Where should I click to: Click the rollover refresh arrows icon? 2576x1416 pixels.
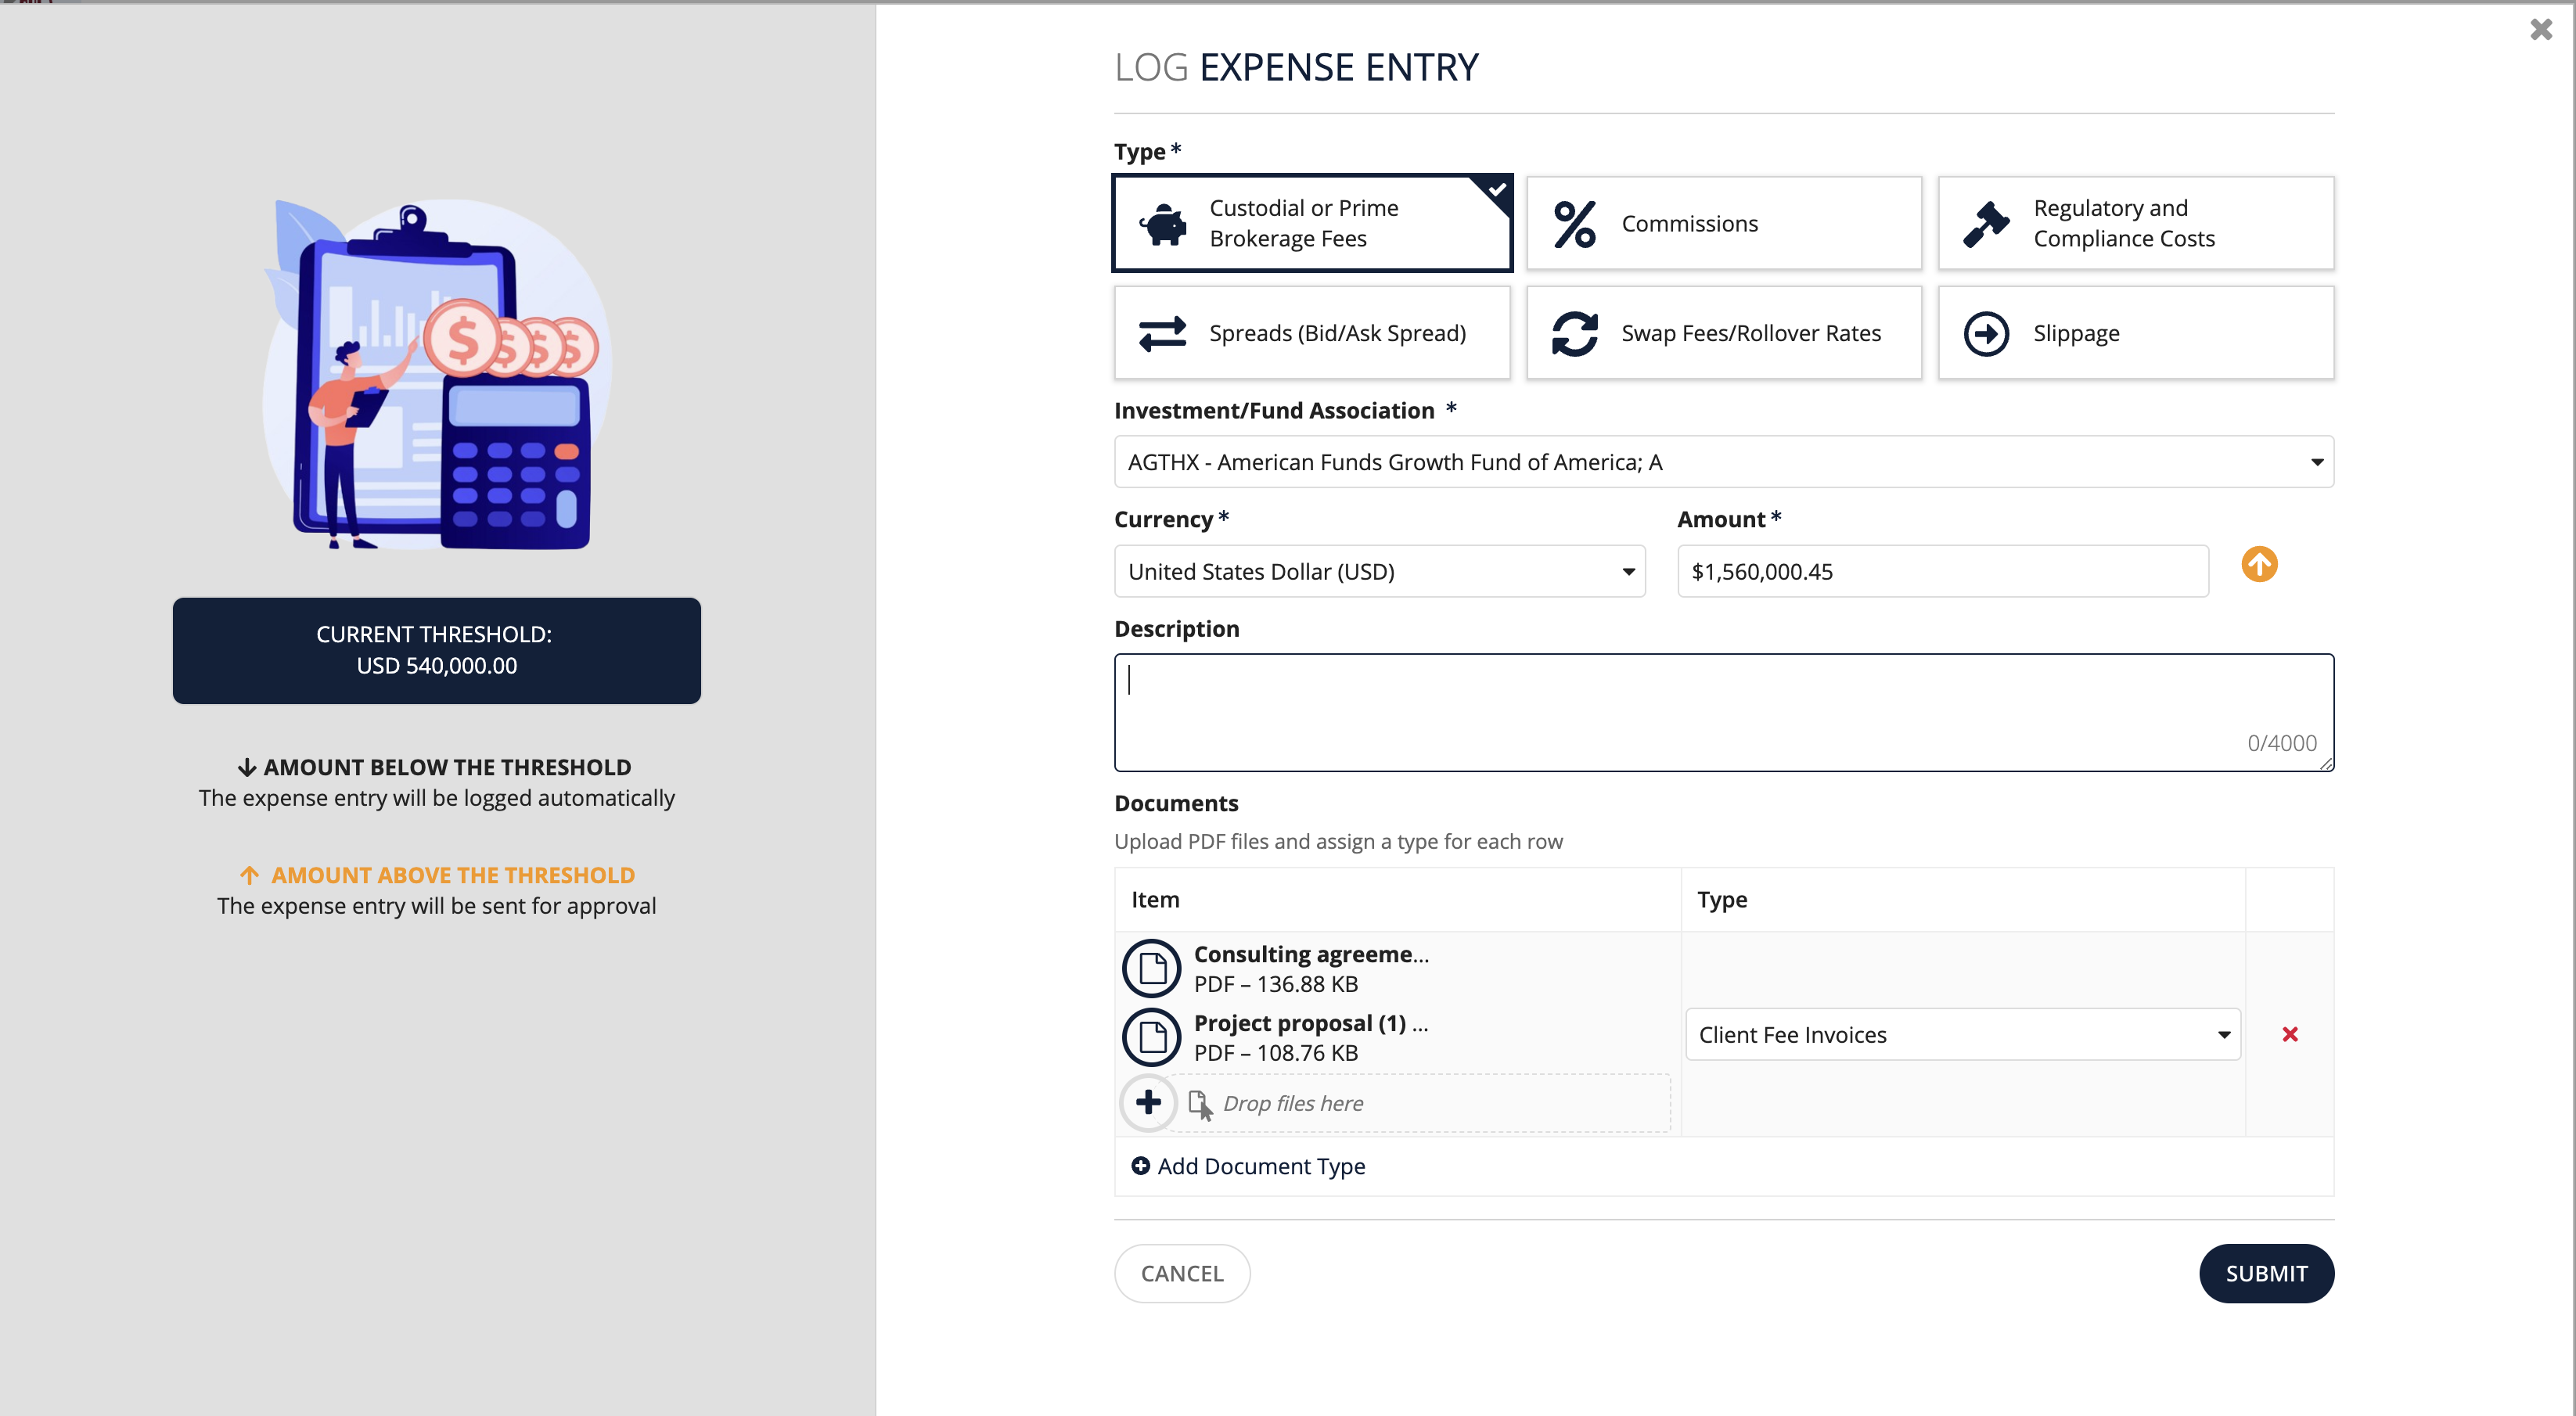coord(1575,334)
